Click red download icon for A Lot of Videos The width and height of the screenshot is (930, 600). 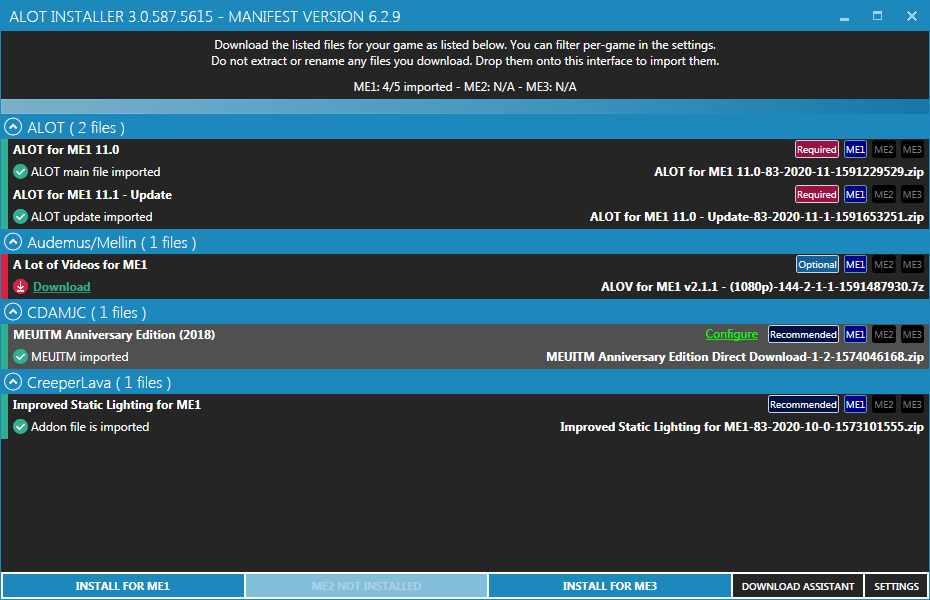point(20,287)
